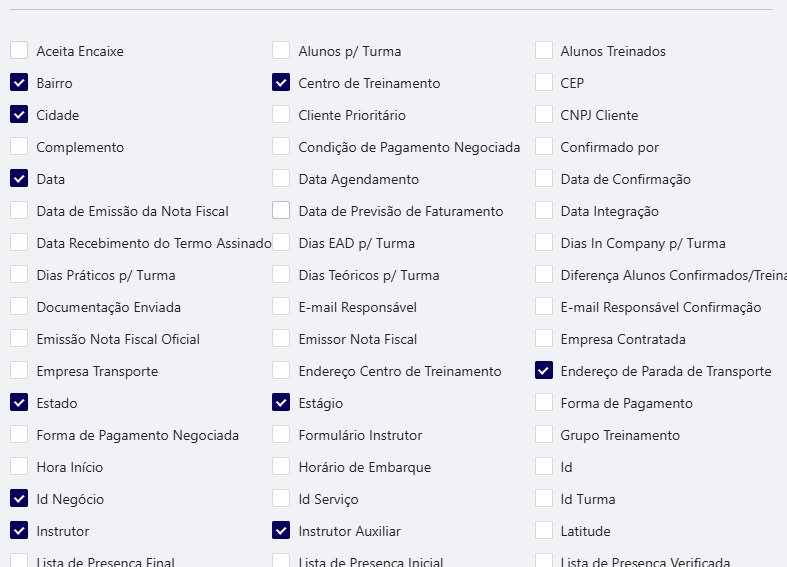Uncheck the Estágio checkbox
Viewport: 787px width, 567px height.
click(281, 403)
